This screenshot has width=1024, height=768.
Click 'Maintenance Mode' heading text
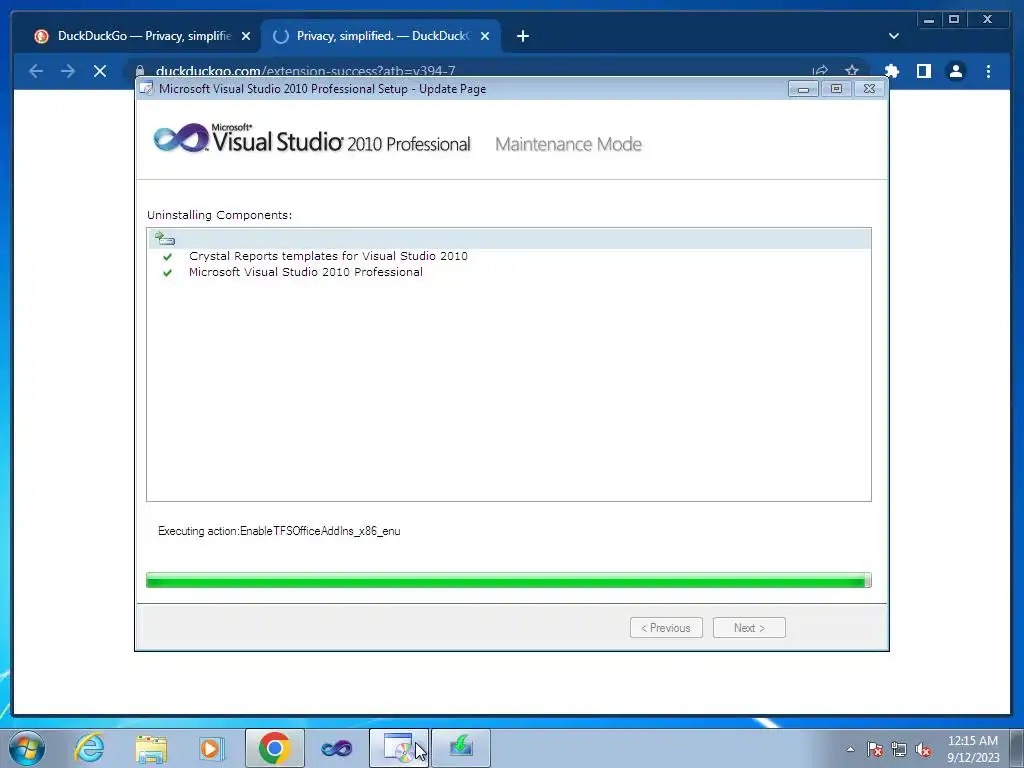pyautogui.click(x=568, y=144)
